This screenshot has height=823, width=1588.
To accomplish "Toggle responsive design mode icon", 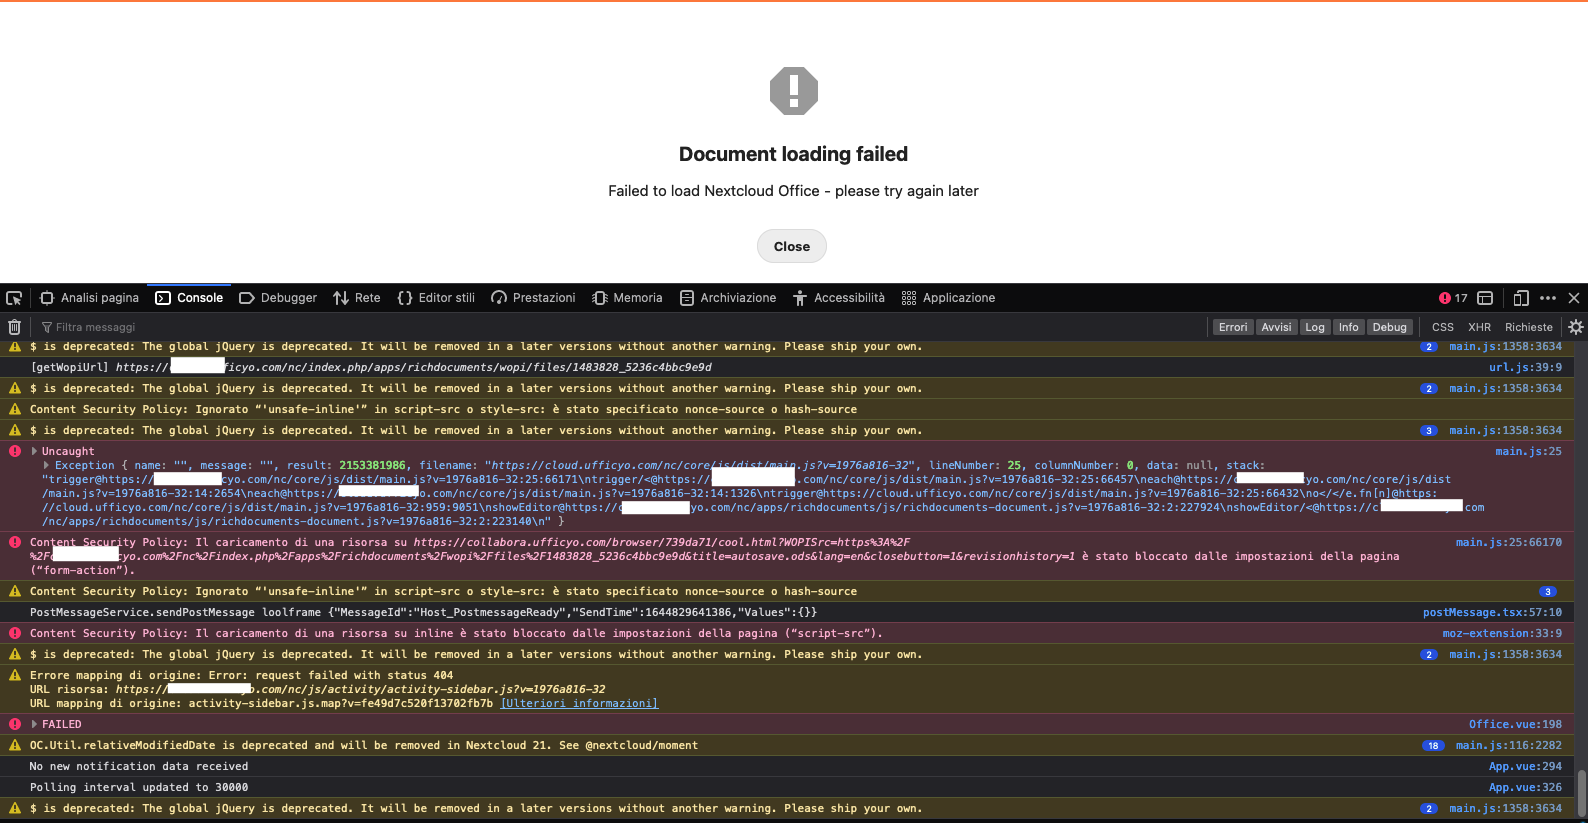I will click(x=1521, y=298).
